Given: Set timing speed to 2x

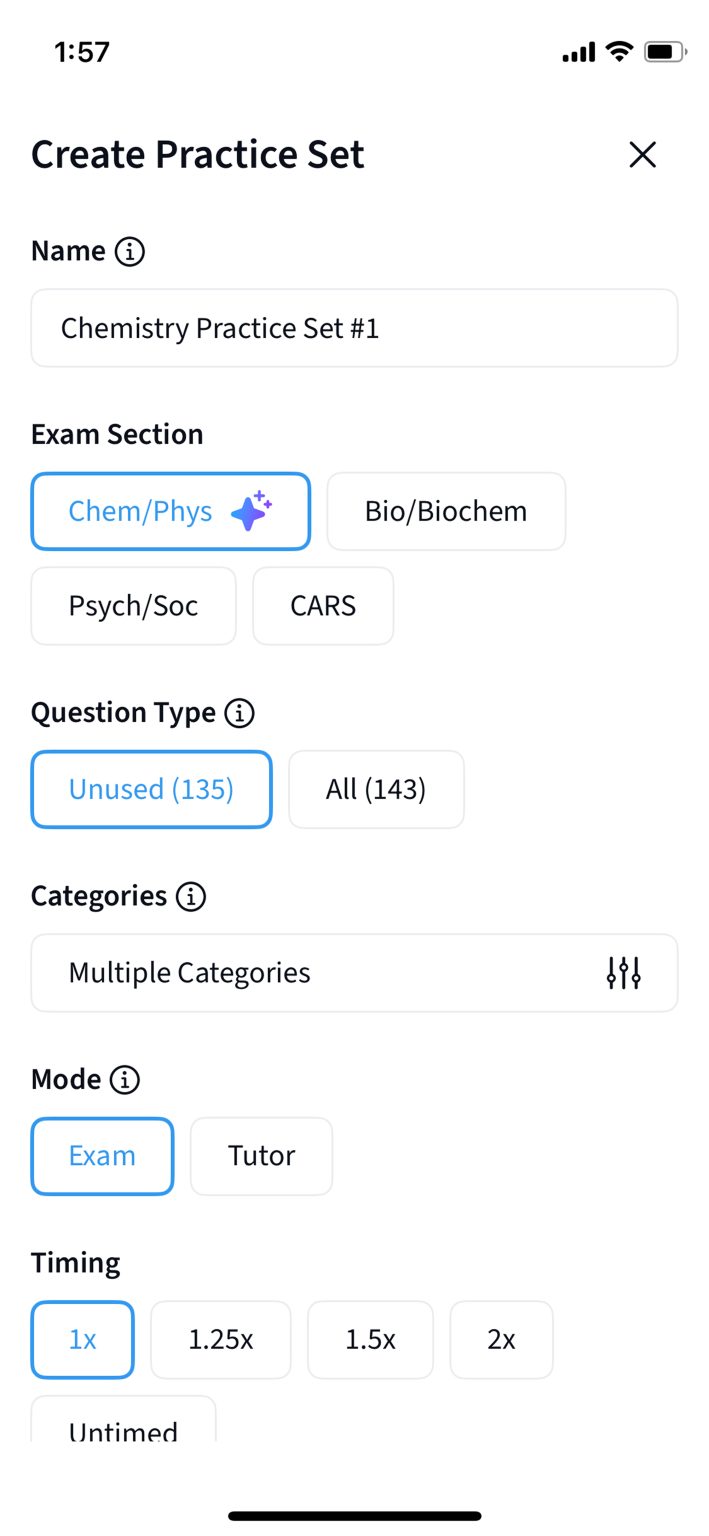Looking at the screenshot, I should click(501, 1340).
